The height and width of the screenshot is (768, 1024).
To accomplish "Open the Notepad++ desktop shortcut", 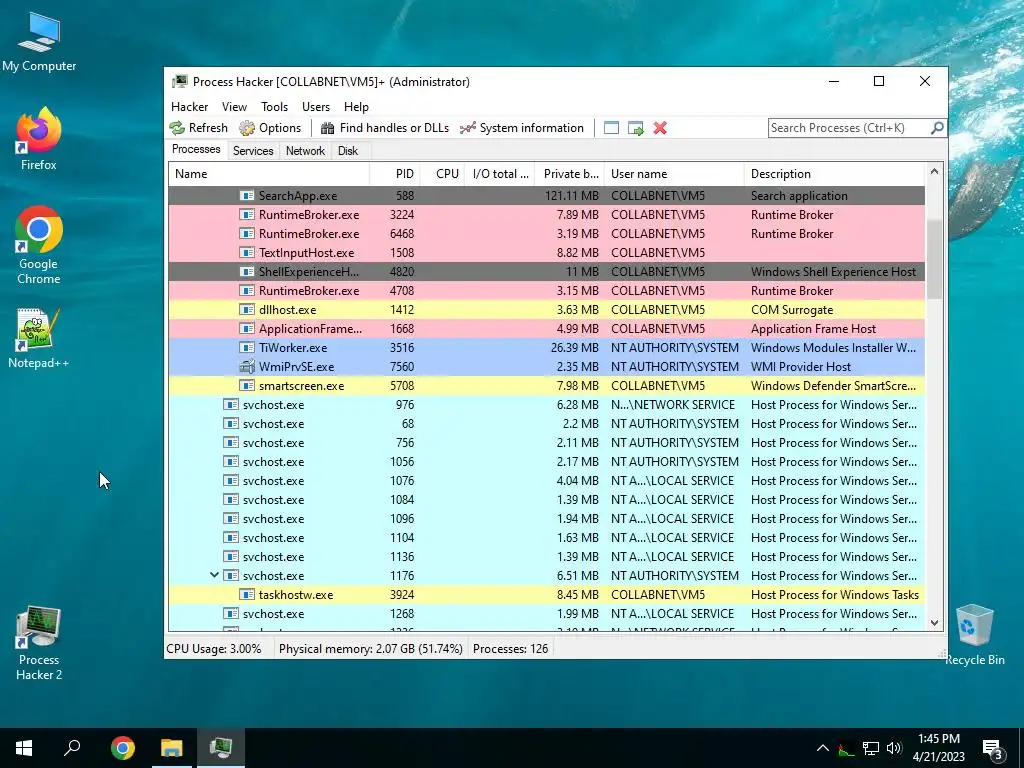I will pos(39,338).
